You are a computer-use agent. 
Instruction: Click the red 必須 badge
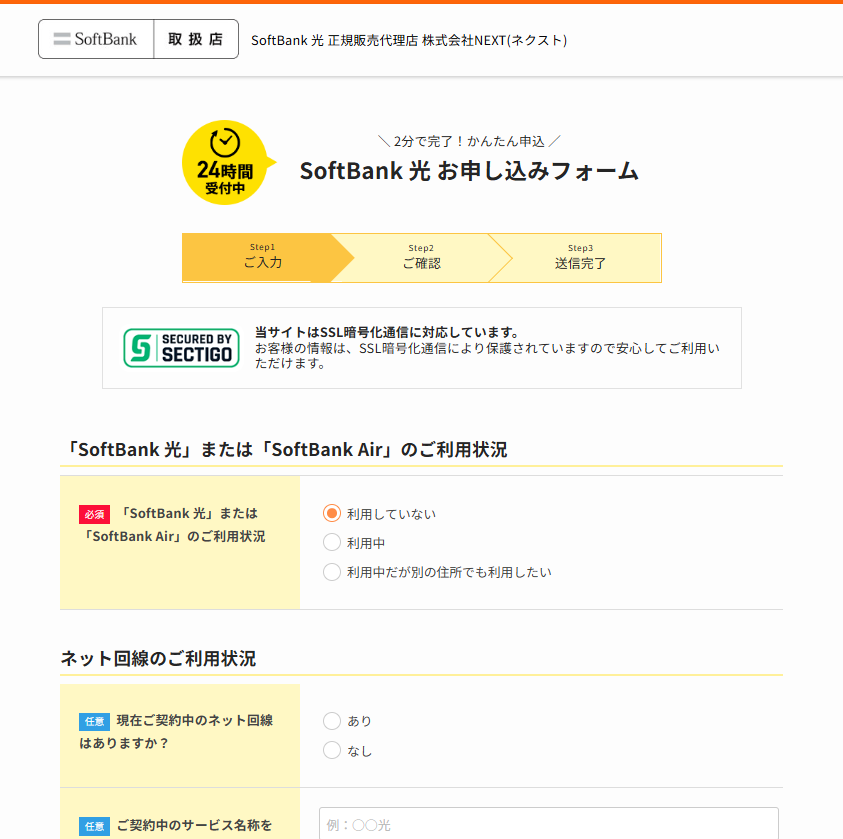coord(94,514)
